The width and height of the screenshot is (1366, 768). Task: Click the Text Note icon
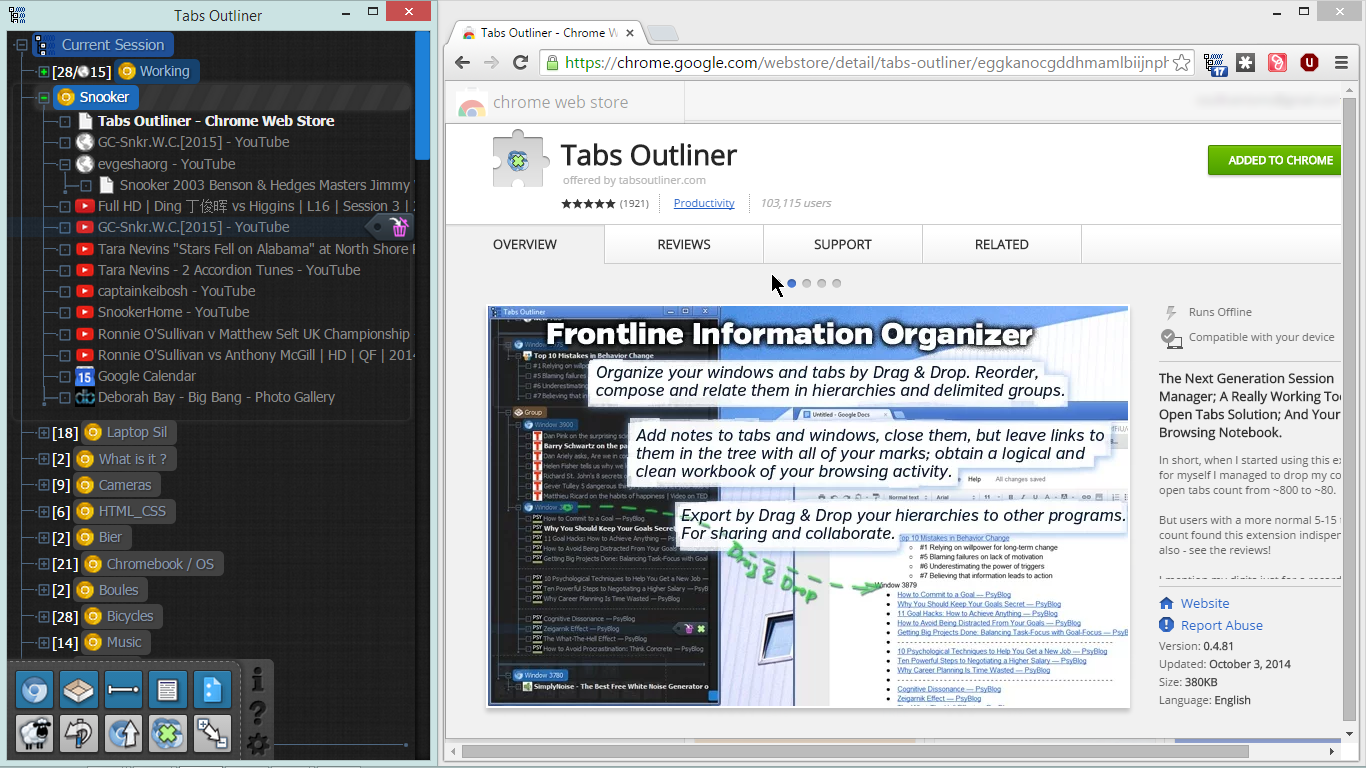tap(168, 690)
